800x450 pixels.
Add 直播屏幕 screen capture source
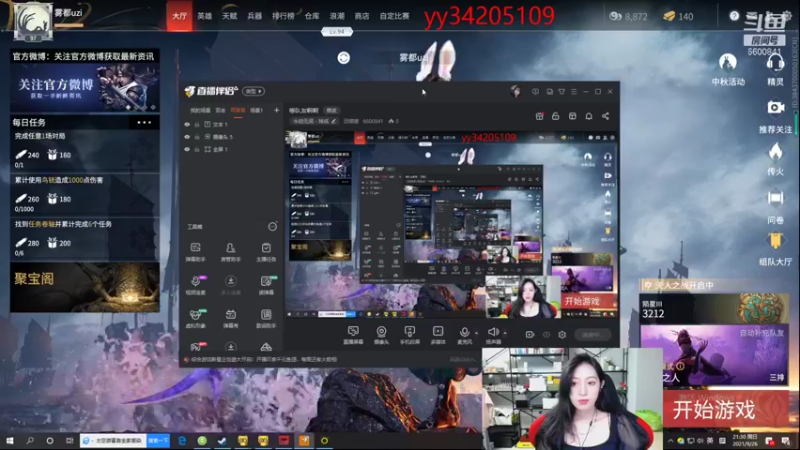(353, 335)
